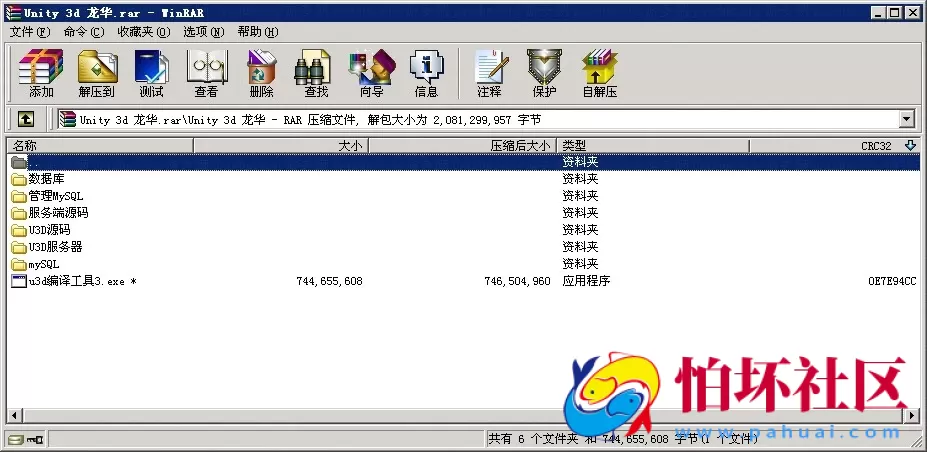This screenshot has width=927, height=452.
Task: Open the 命令(C) menu
Action: [84, 32]
